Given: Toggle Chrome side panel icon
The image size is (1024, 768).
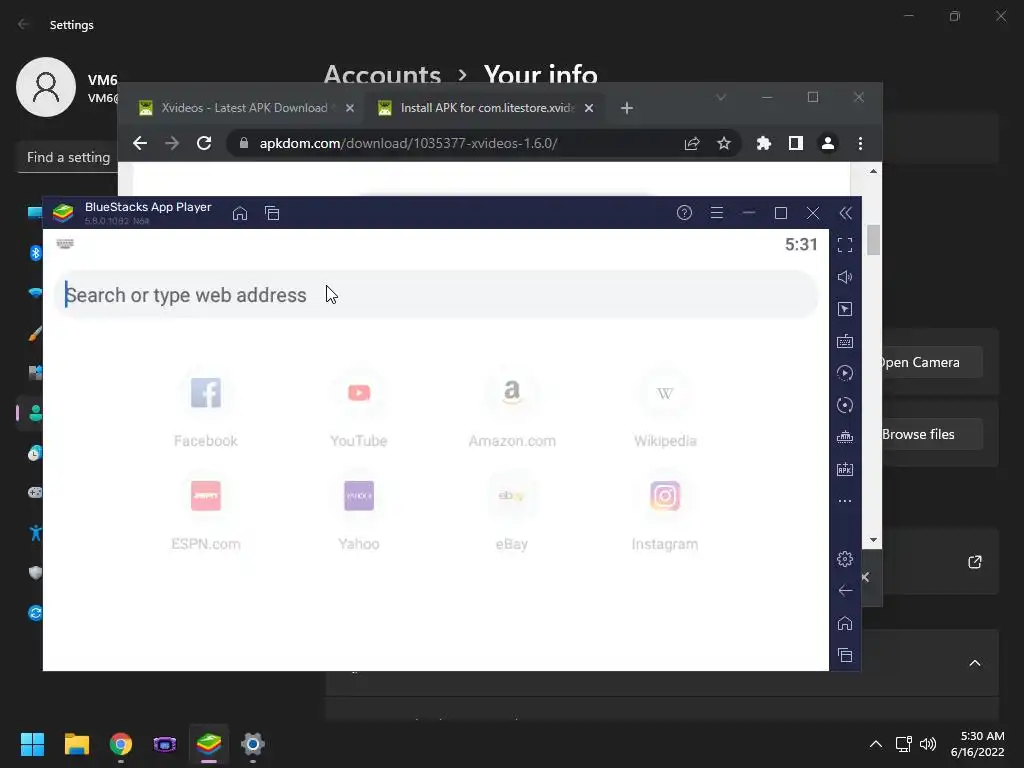Looking at the screenshot, I should (795, 143).
